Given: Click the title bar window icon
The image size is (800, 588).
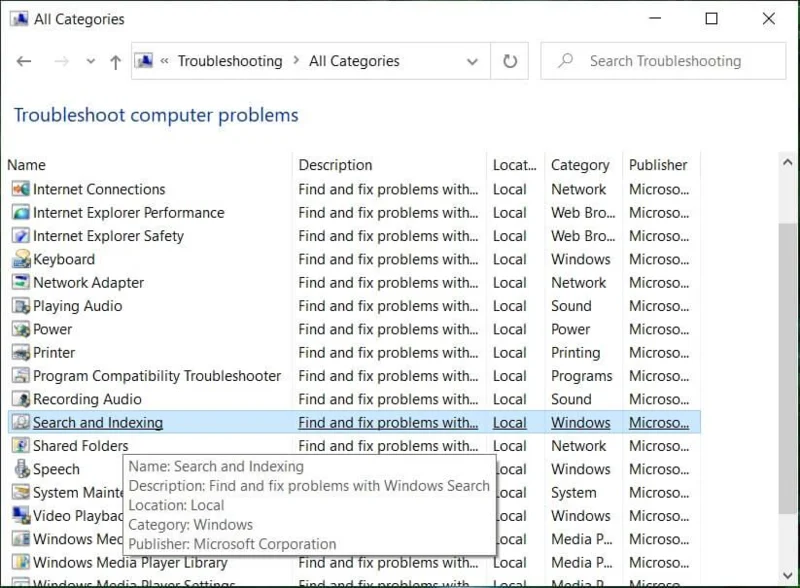Looking at the screenshot, I should pos(19,19).
